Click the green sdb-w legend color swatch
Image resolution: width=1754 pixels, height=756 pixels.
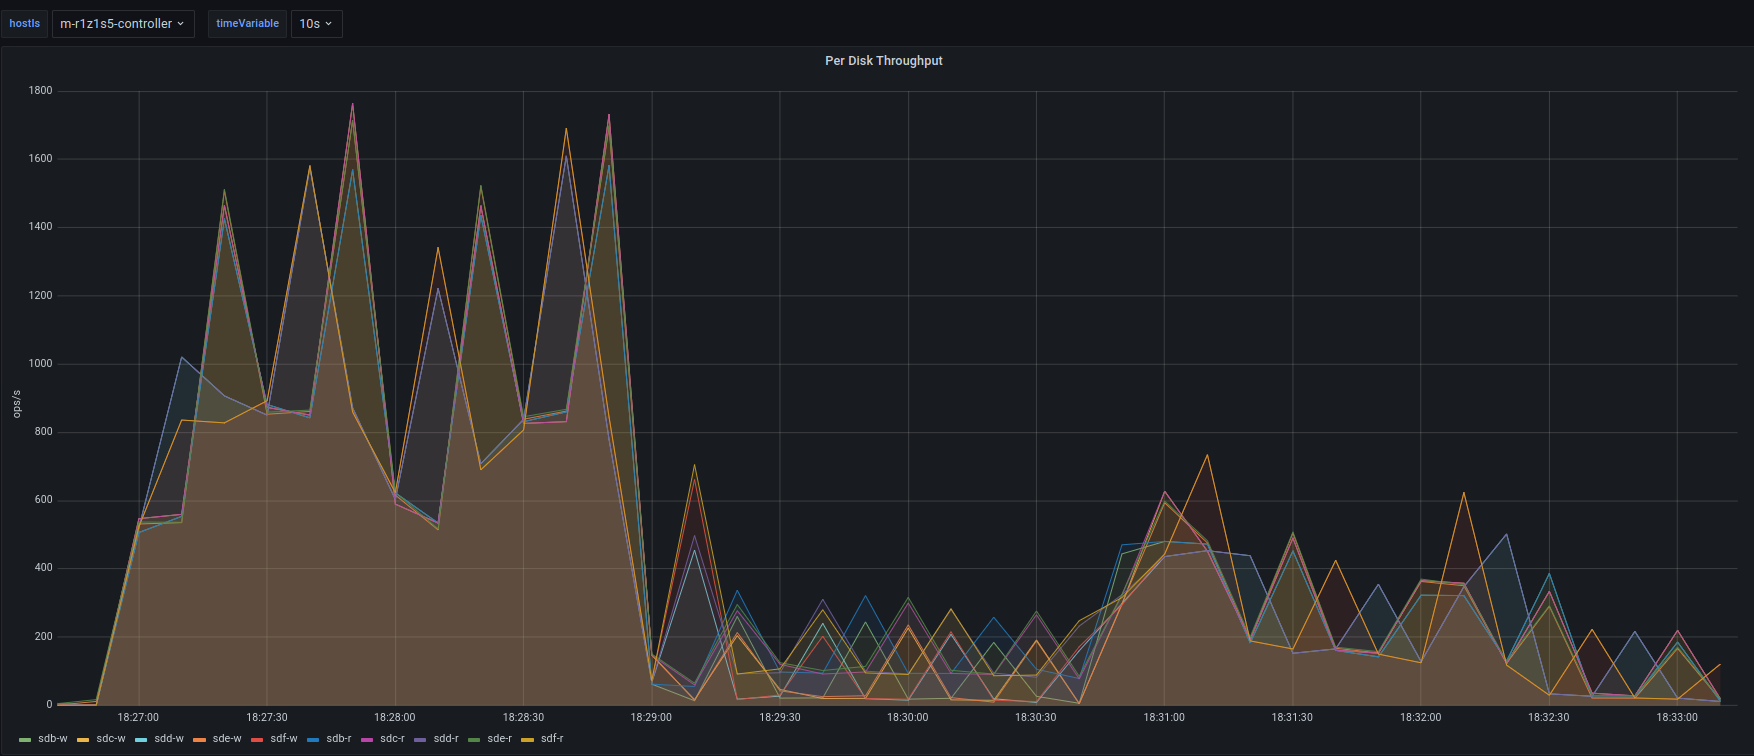[25, 739]
